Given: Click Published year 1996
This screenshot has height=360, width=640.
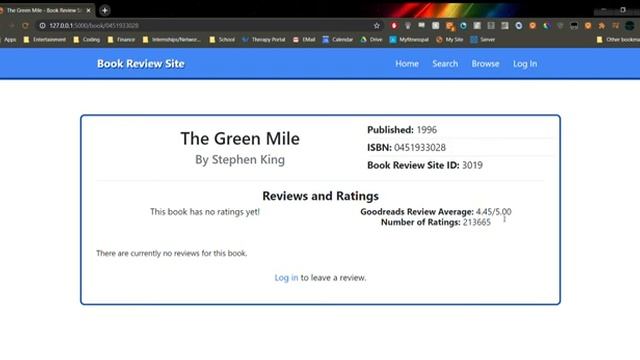Looking at the screenshot, I should click(427, 130).
